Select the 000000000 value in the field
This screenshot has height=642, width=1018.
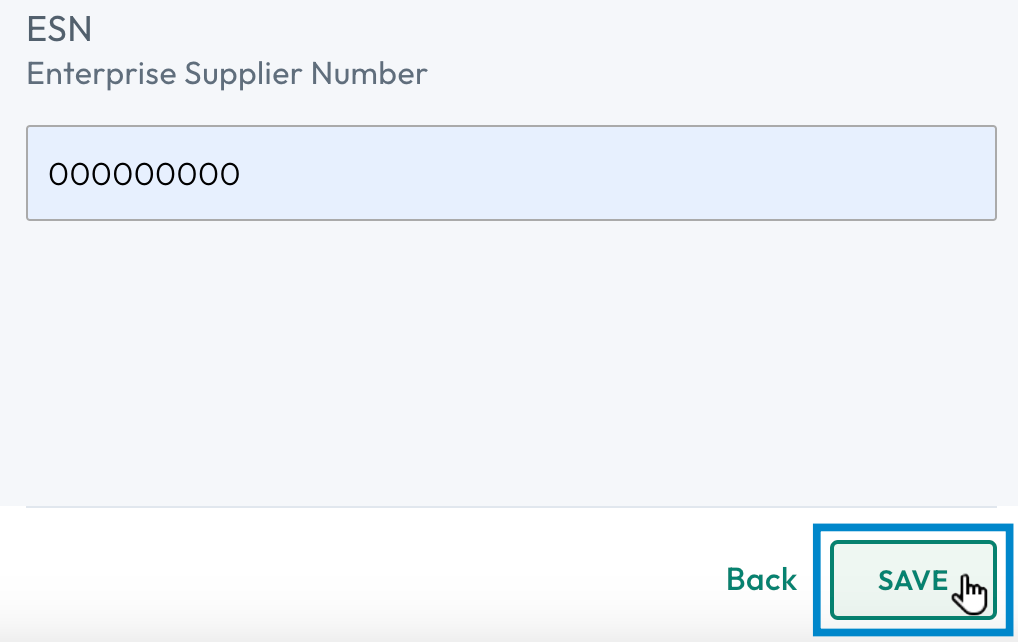(x=144, y=173)
